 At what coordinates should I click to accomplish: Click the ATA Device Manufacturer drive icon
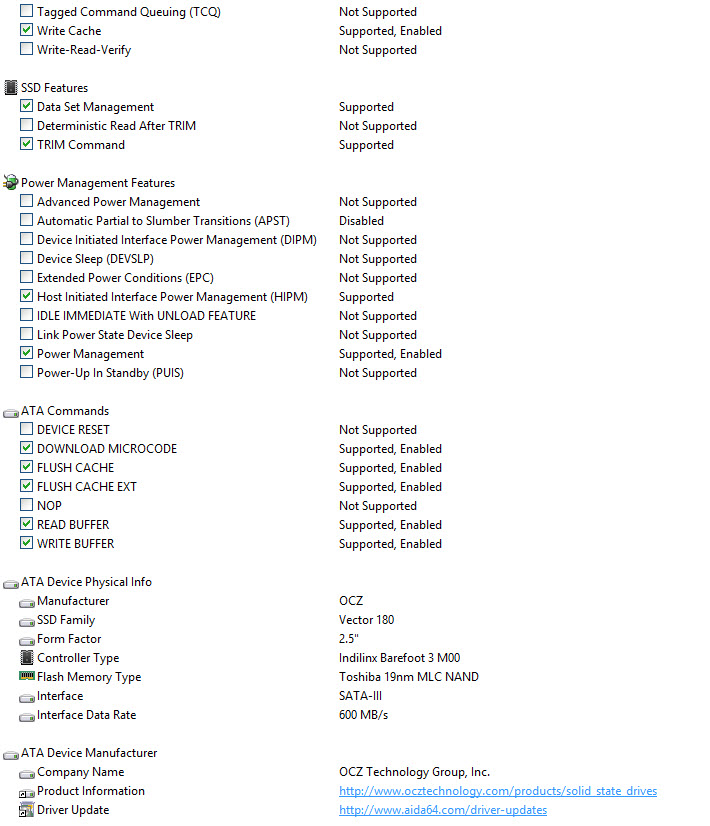tap(11, 754)
